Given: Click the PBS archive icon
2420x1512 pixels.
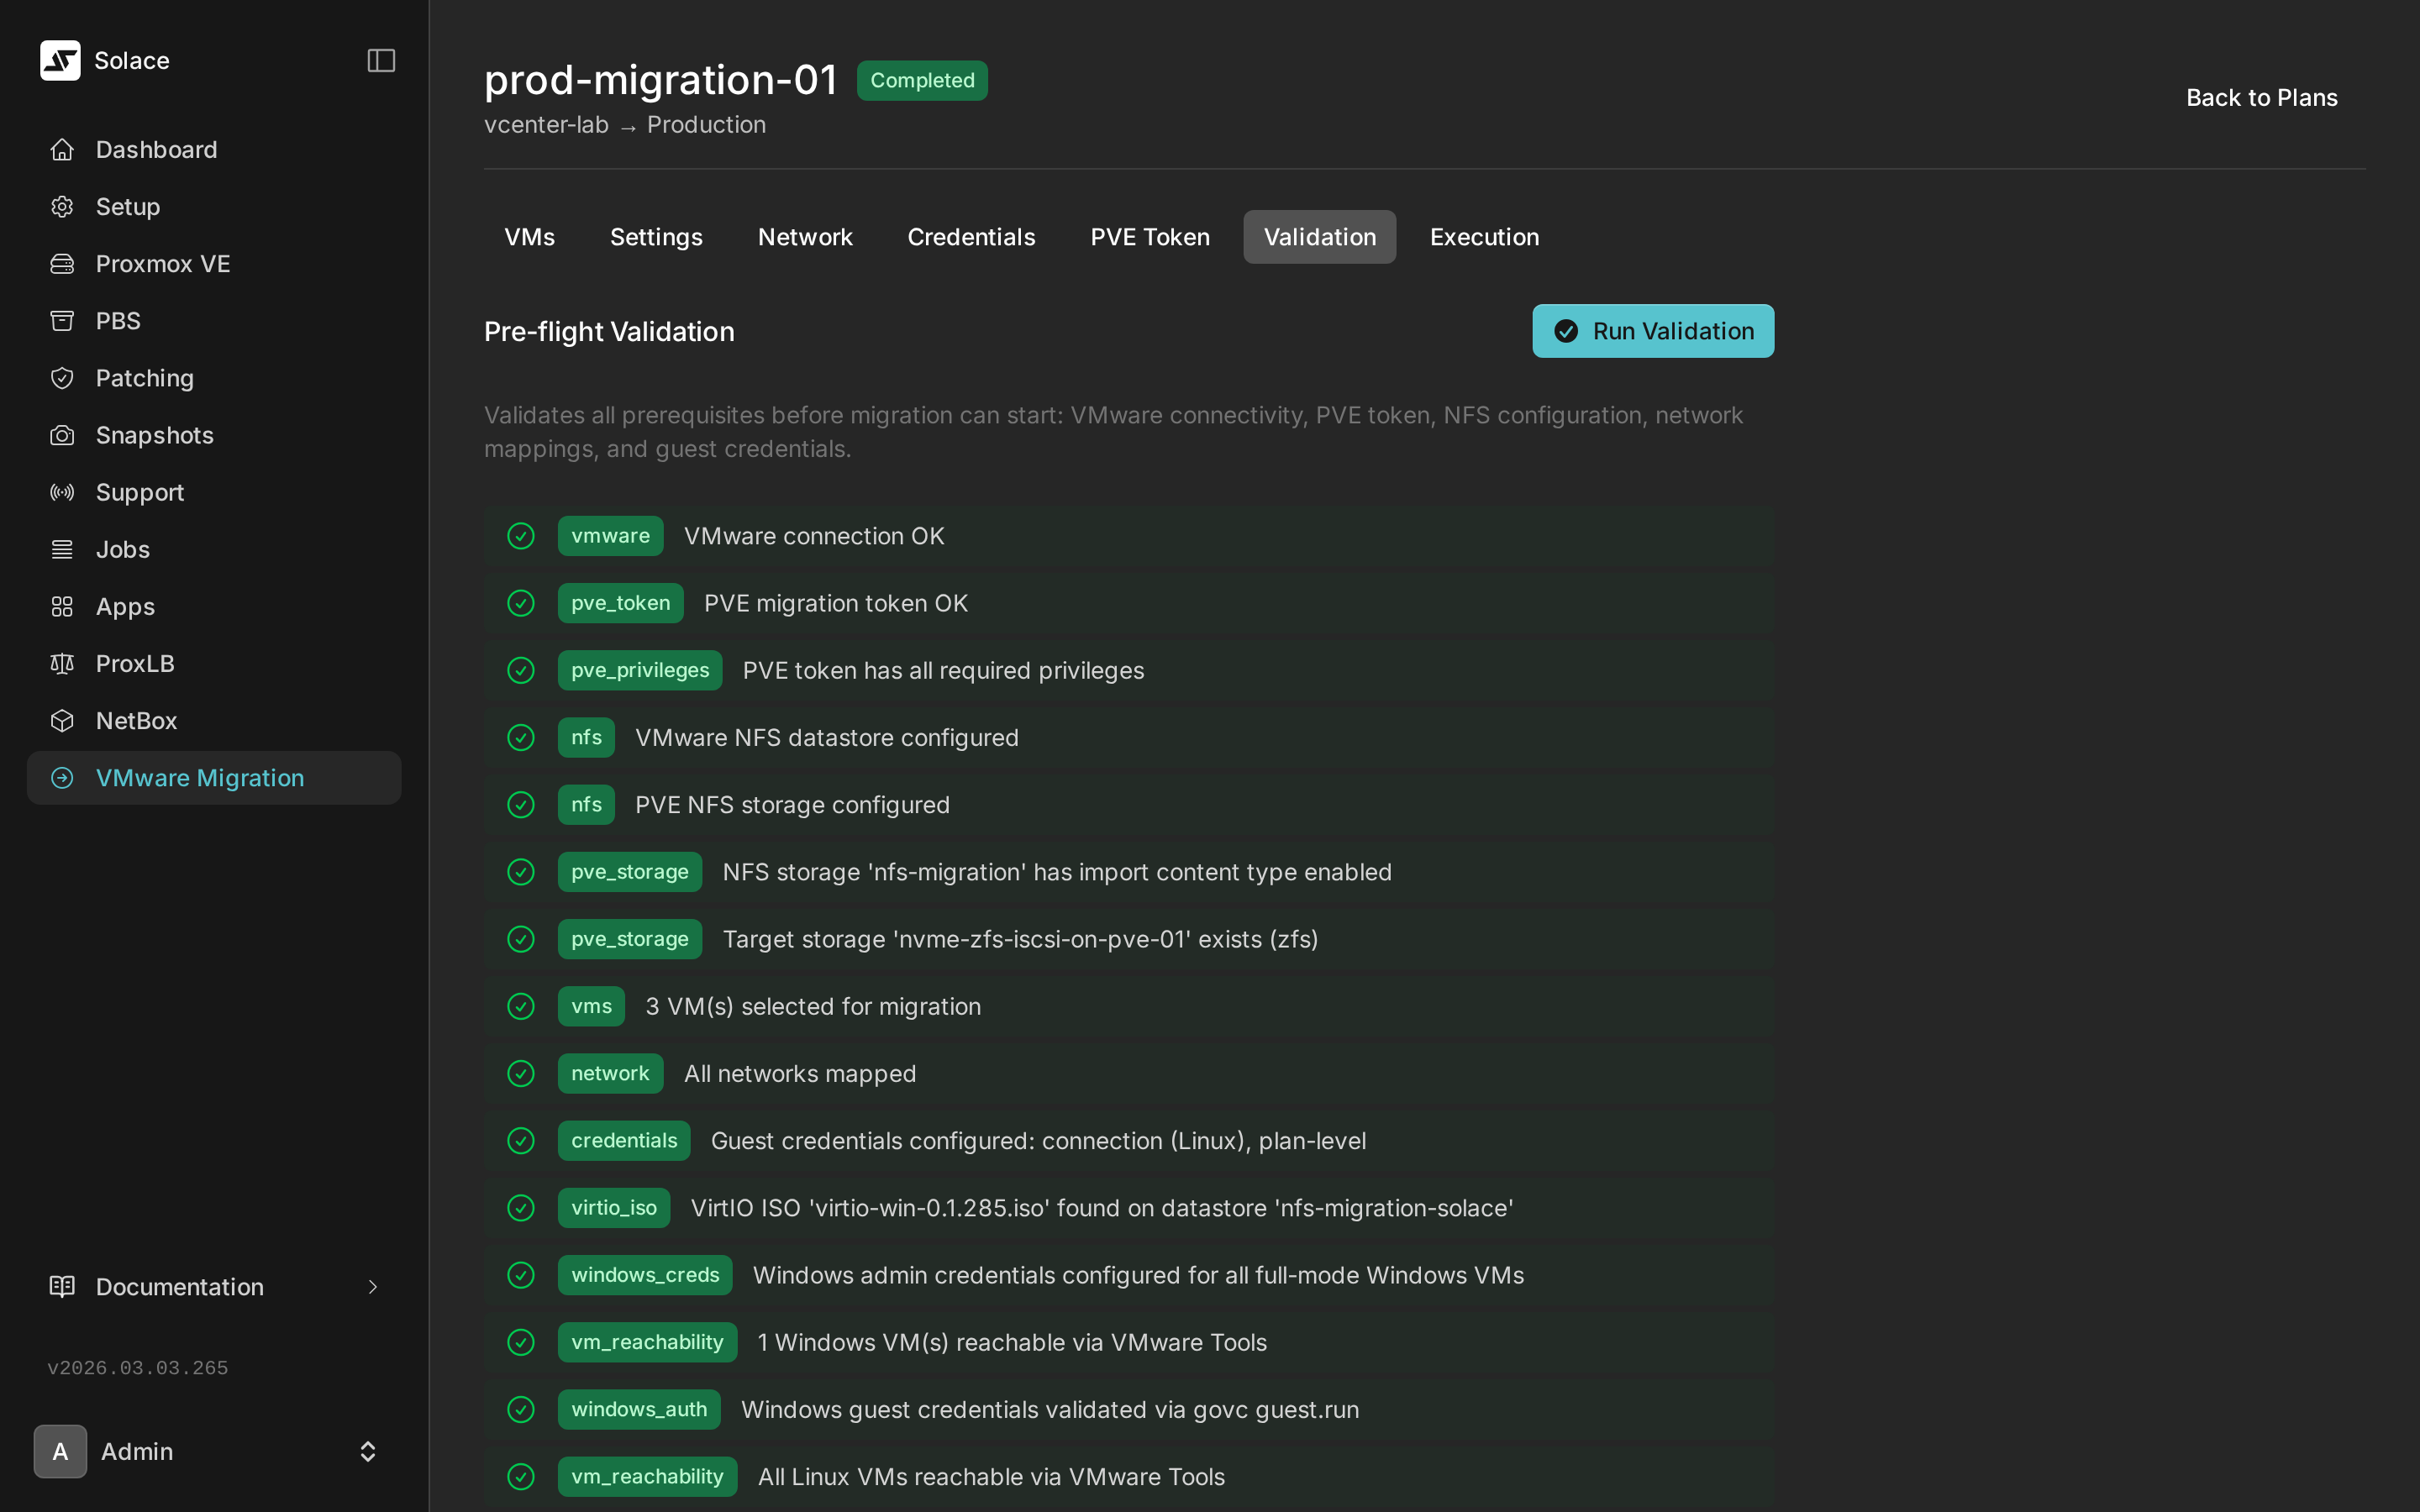Looking at the screenshot, I should pos(62,321).
